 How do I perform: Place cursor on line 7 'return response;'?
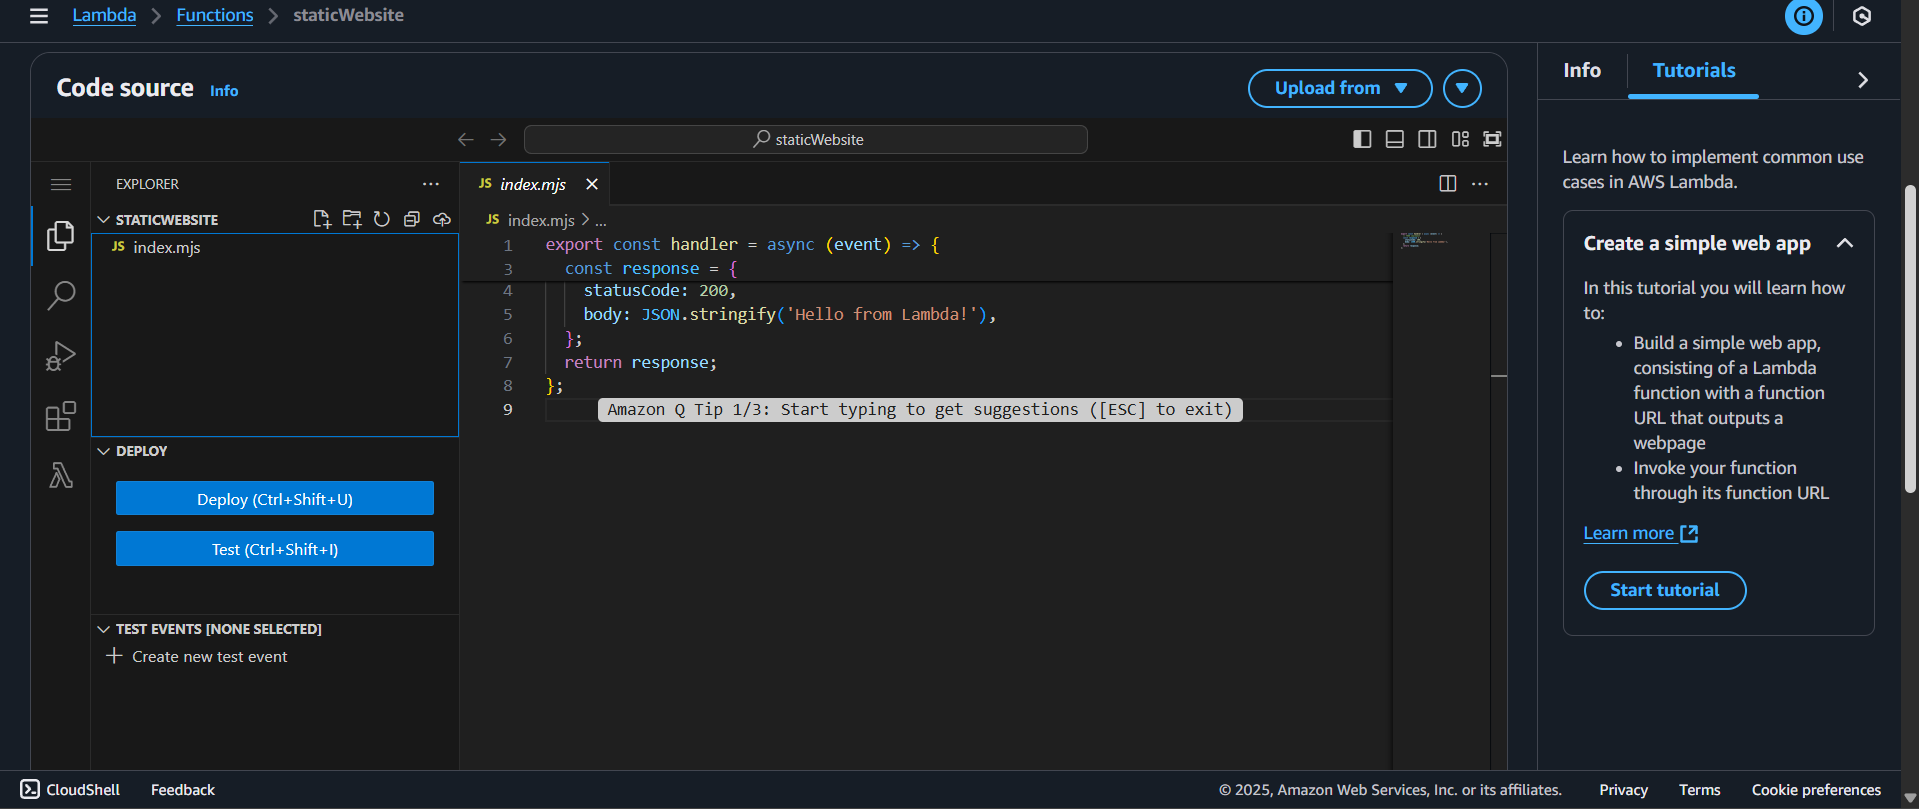coord(640,362)
